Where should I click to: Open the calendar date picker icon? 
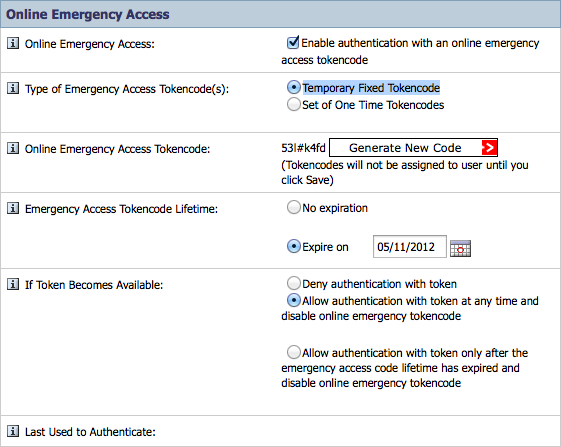coord(460,248)
